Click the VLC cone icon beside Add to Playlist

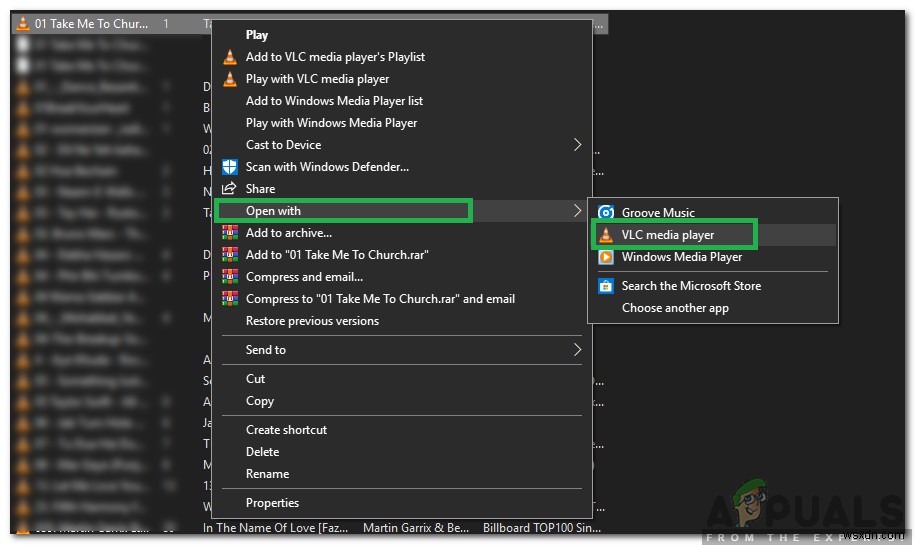(230, 57)
